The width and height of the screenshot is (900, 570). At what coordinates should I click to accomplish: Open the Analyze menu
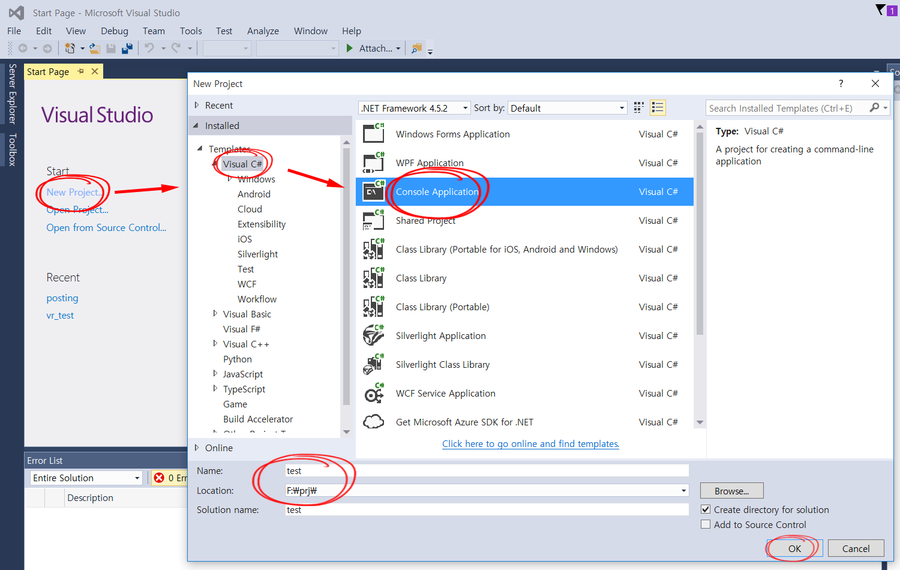(263, 31)
